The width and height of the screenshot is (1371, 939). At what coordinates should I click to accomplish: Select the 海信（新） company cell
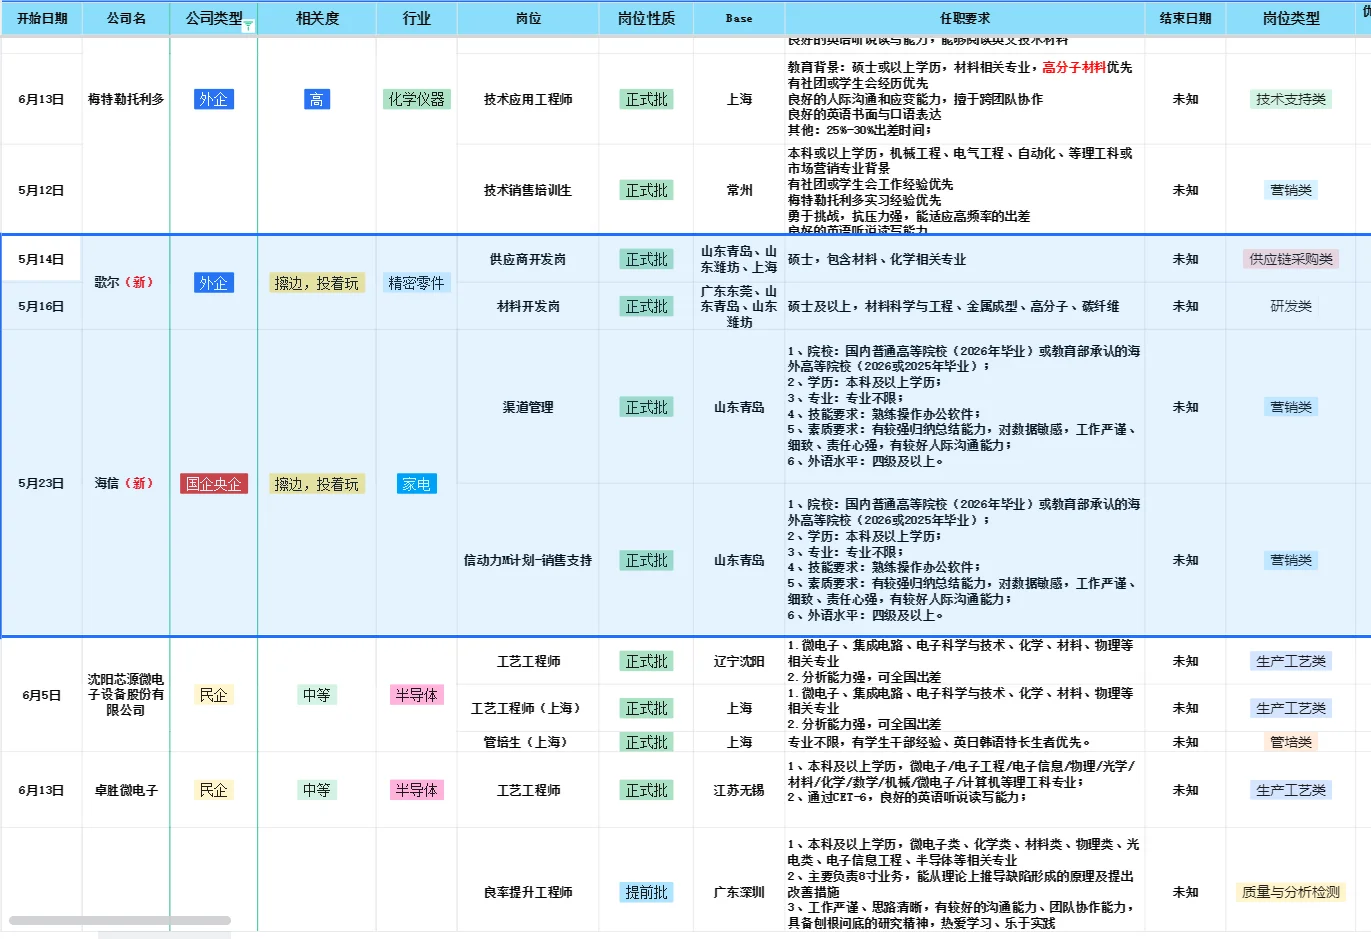click(126, 483)
